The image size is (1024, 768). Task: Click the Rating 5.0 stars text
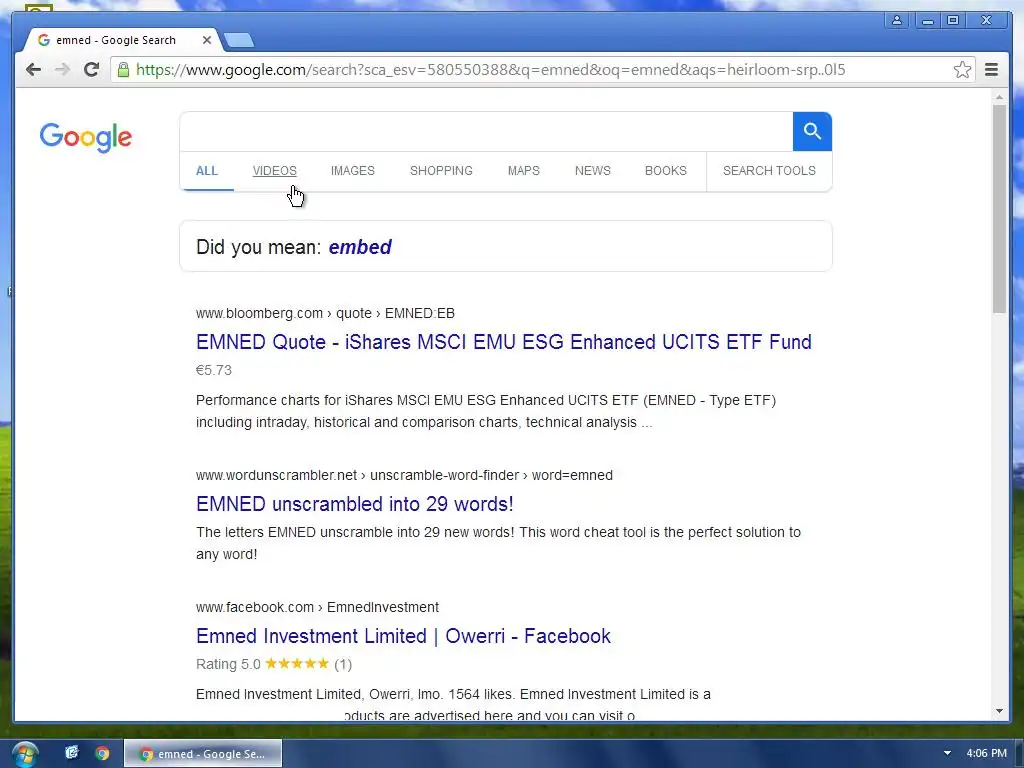tap(274, 664)
